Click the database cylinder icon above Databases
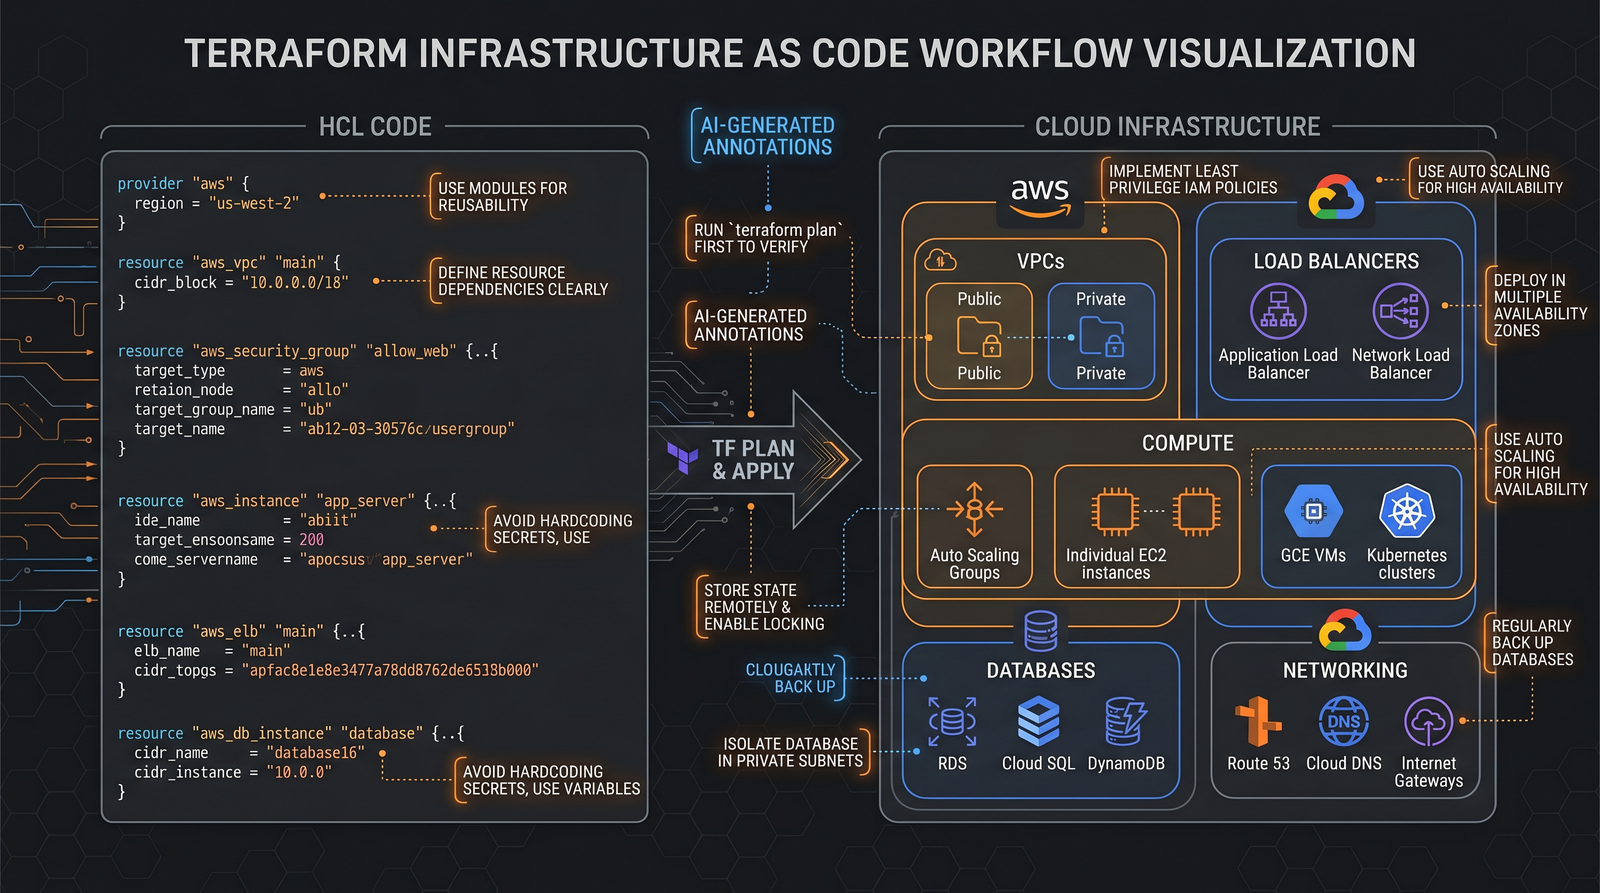 1040,631
